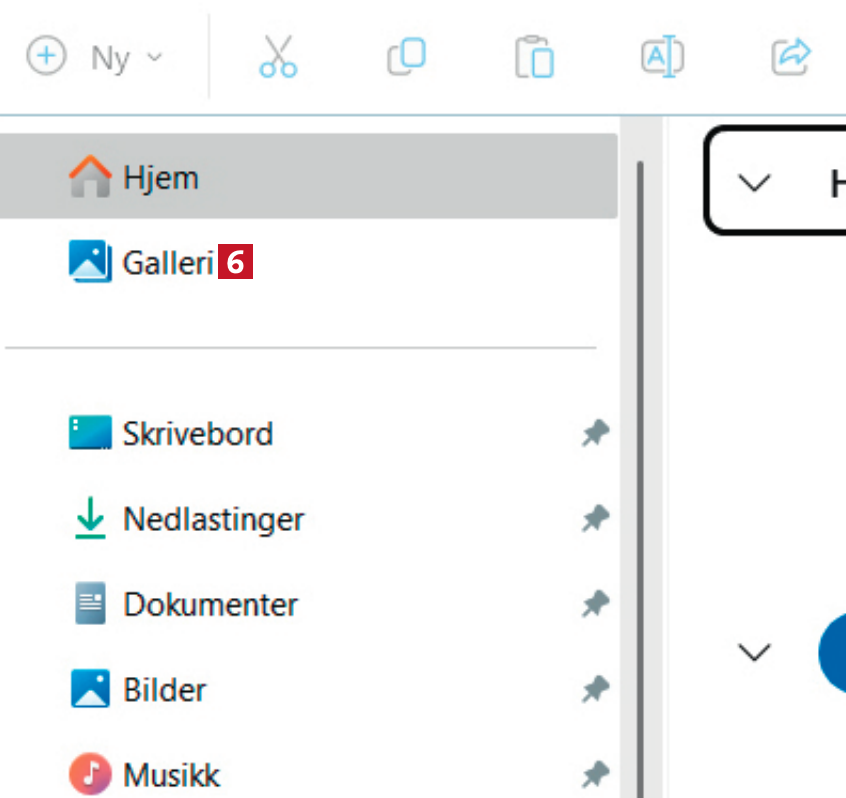Open the Skrivebord folder
Viewport: 846px width, 798px height.
[x=197, y=434]
